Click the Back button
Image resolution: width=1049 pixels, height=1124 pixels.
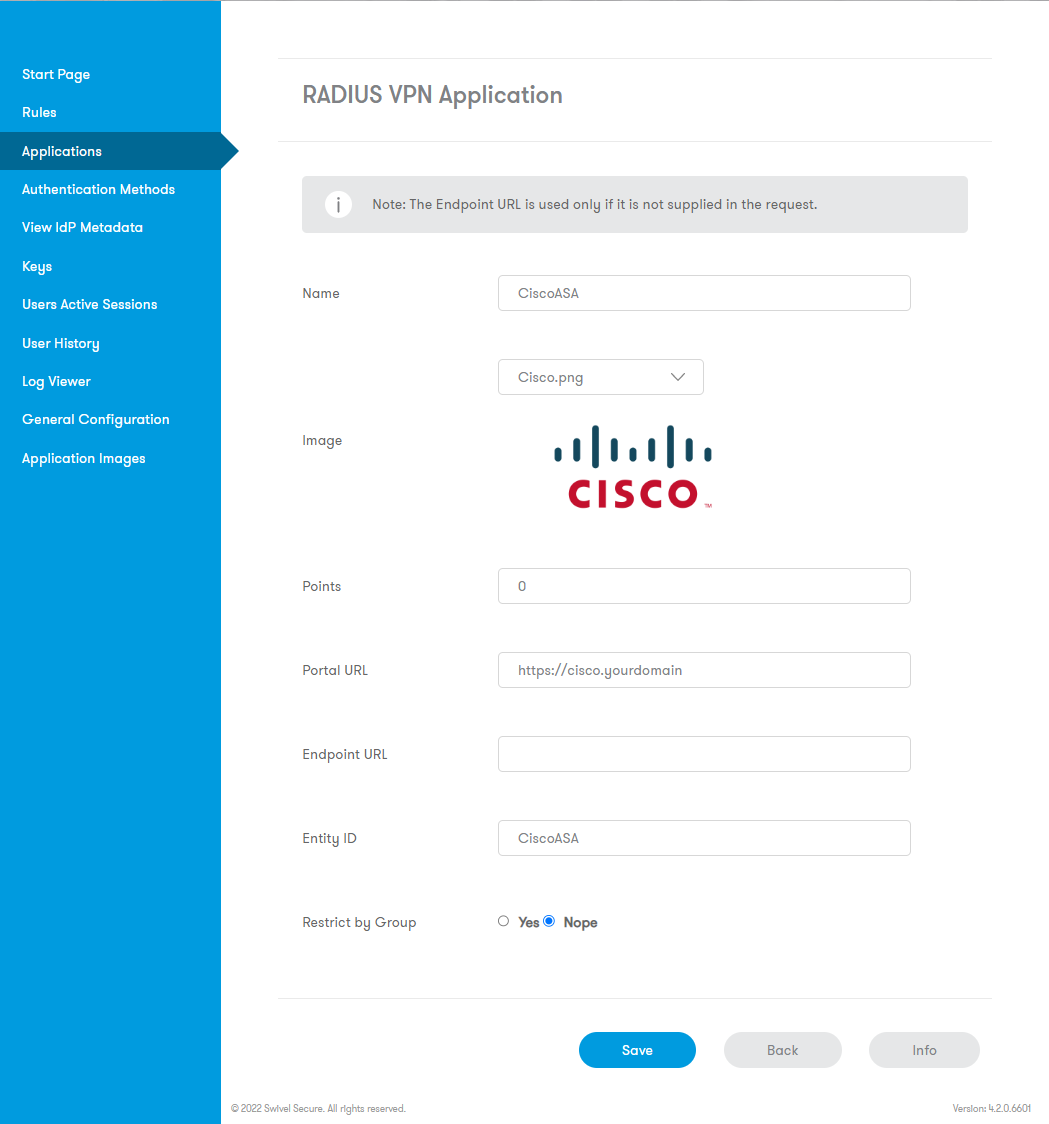click(x=782, y=1050)
